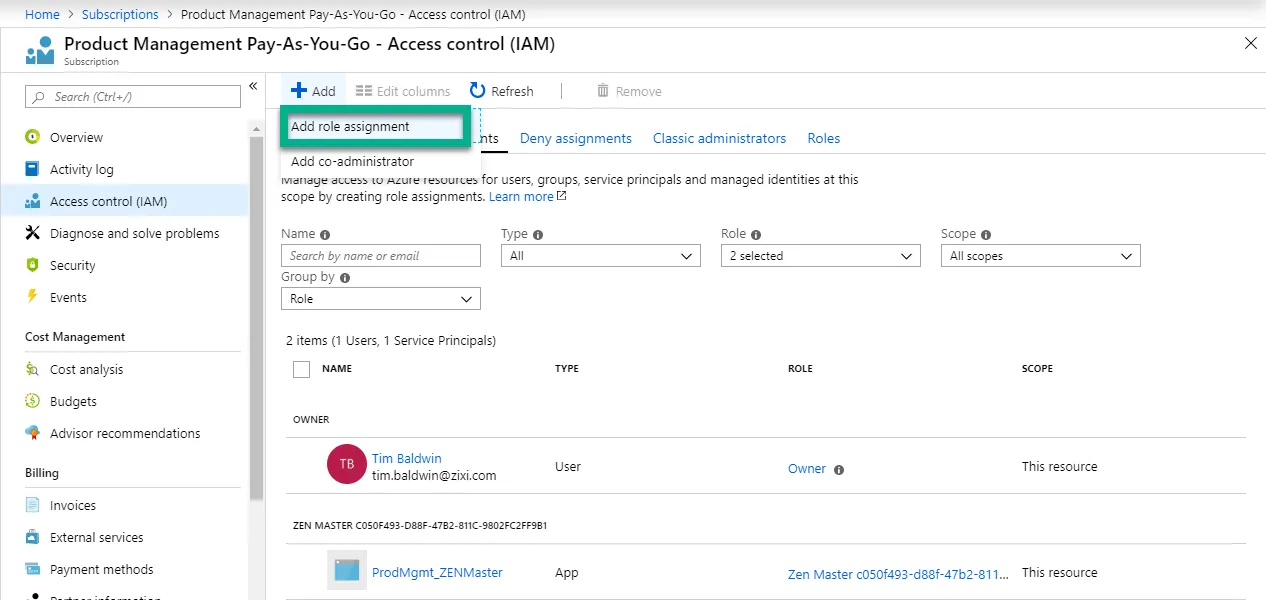Click the Remove trash can icon

603,91
